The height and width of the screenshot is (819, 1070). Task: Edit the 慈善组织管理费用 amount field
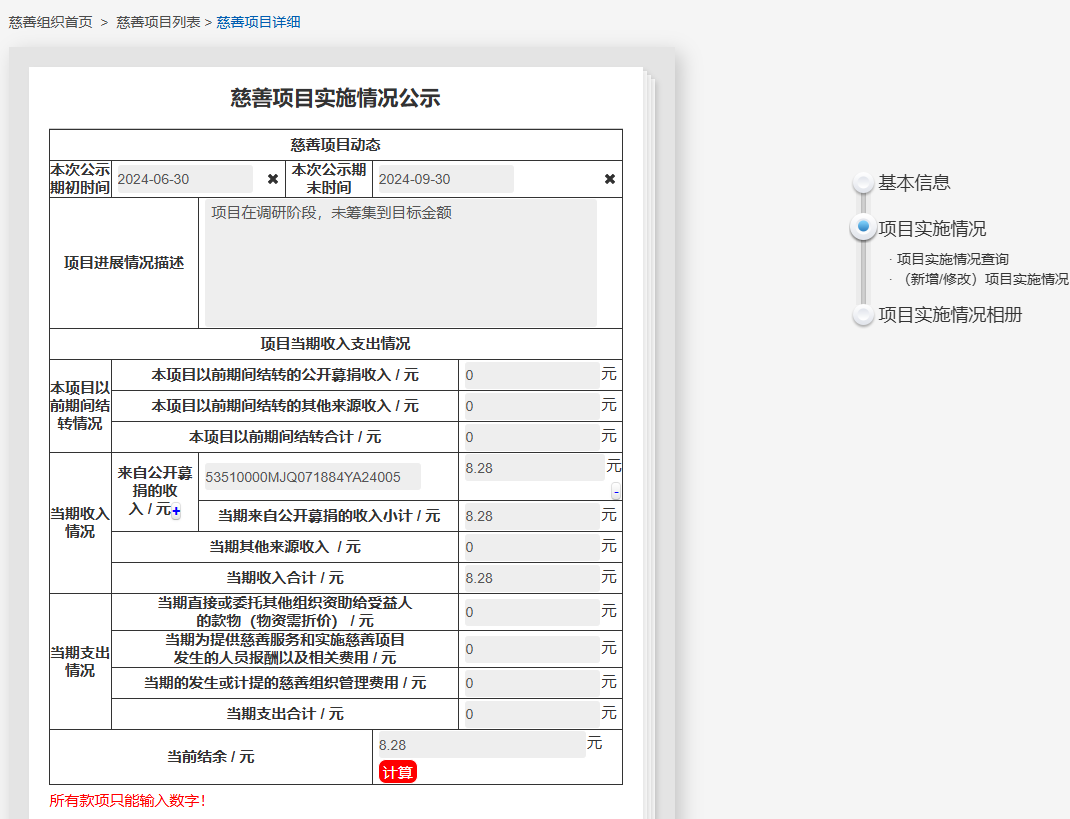tap(531, 683)
